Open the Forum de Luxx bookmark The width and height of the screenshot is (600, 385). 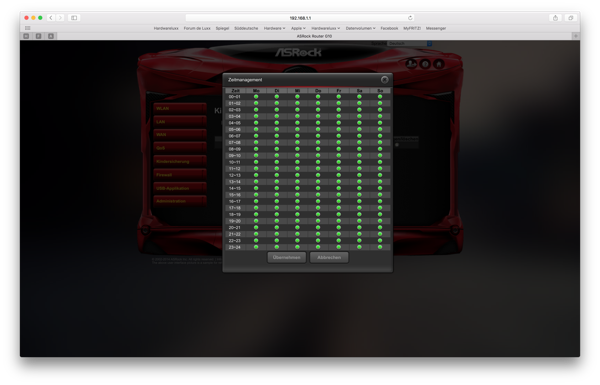coord(197,28)
